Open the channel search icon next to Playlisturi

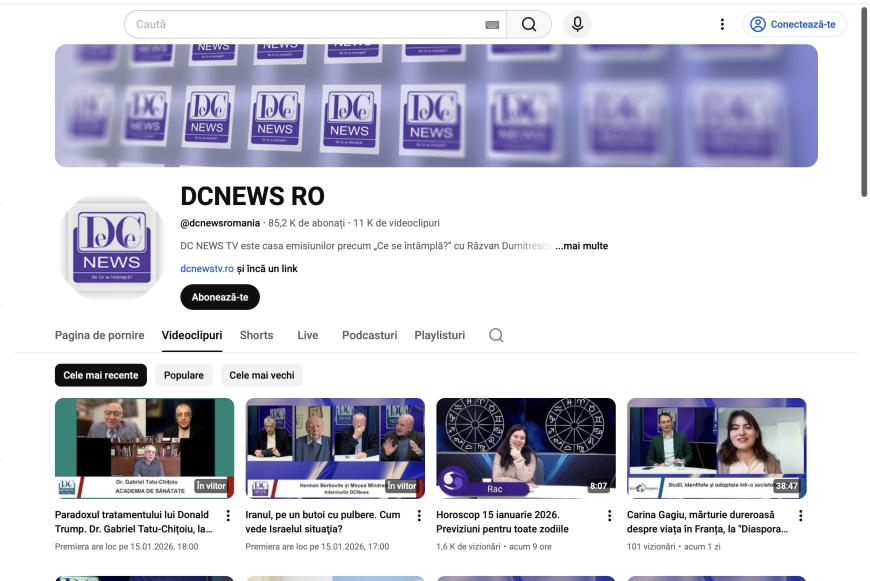pyautogui.click(x=492, y=335)
